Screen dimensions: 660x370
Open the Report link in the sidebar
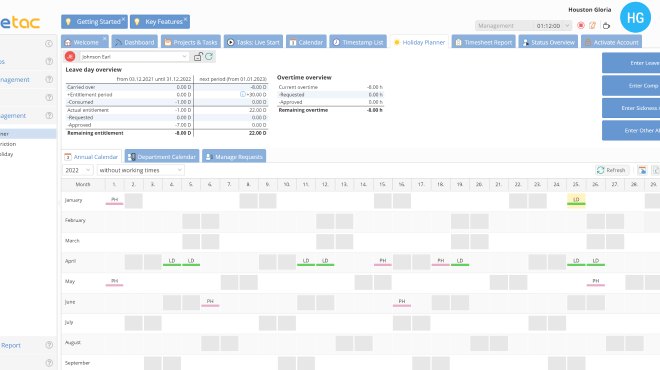point(11,345)
